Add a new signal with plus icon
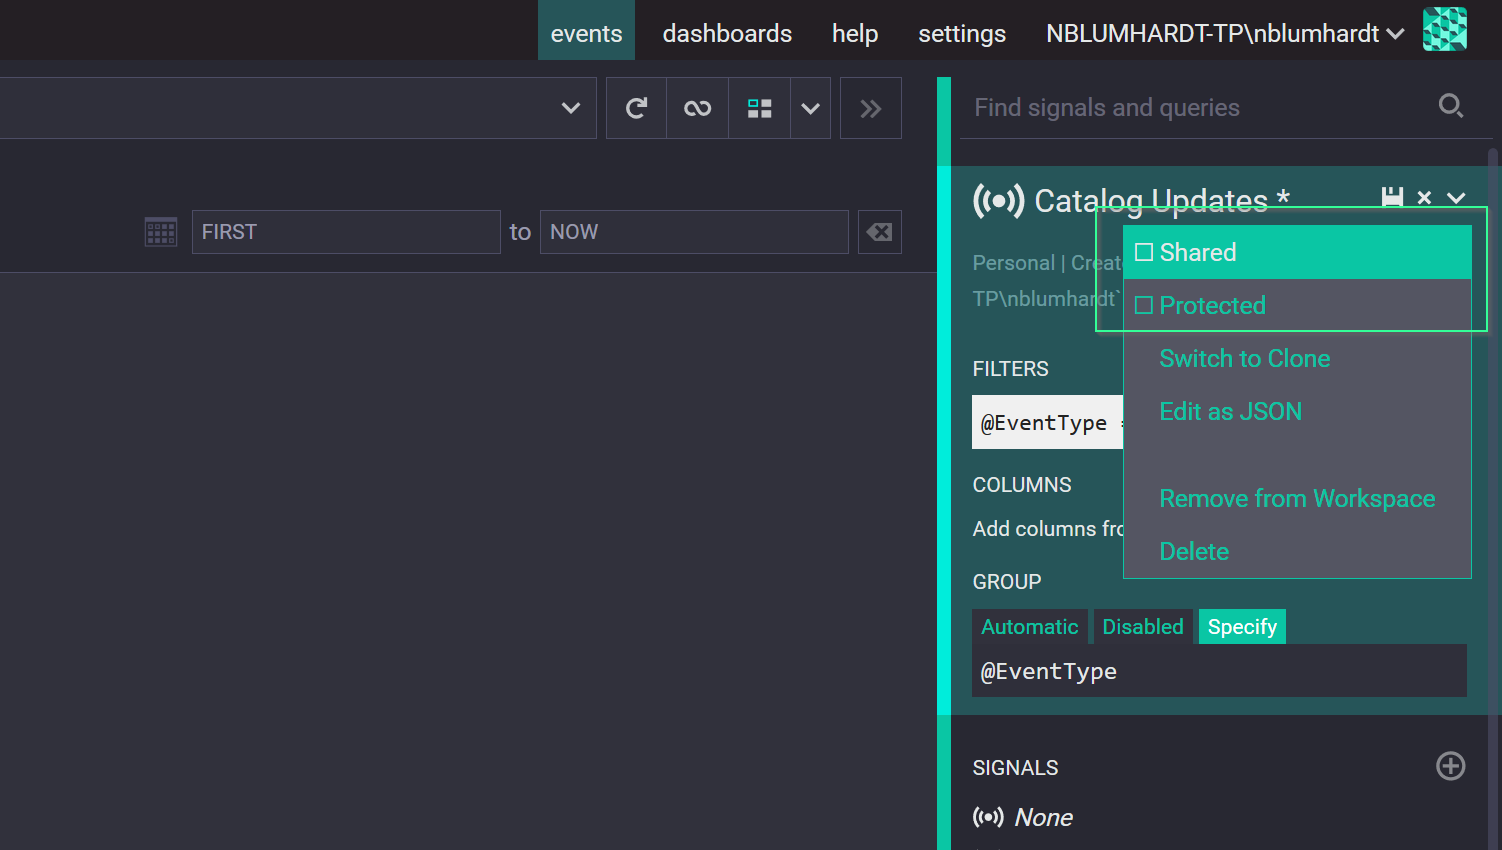This screenshot has width=1502, height=850. (x=1451, y=766)
